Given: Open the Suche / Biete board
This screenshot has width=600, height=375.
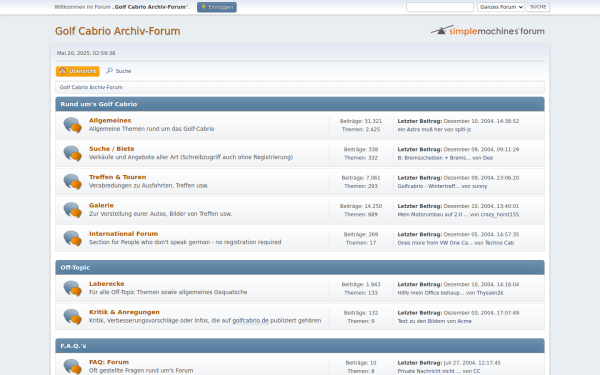Looking at the screenshot, I should [112, 149].
